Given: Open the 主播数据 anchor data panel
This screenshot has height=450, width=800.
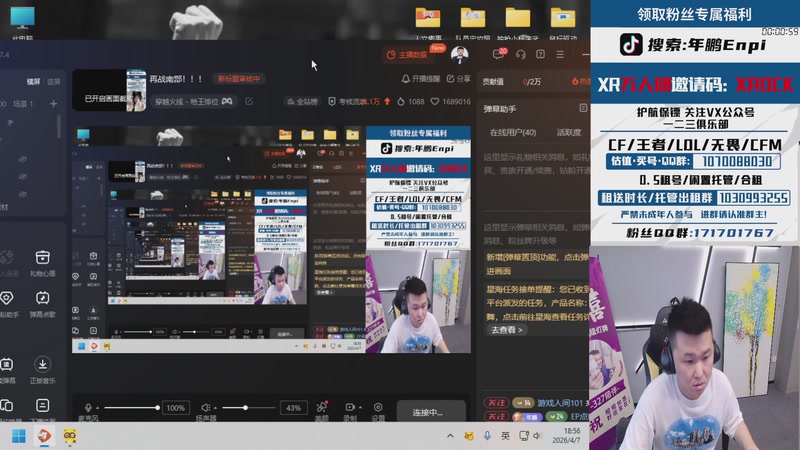Looking at the screenshot, I should pos(408,55).
